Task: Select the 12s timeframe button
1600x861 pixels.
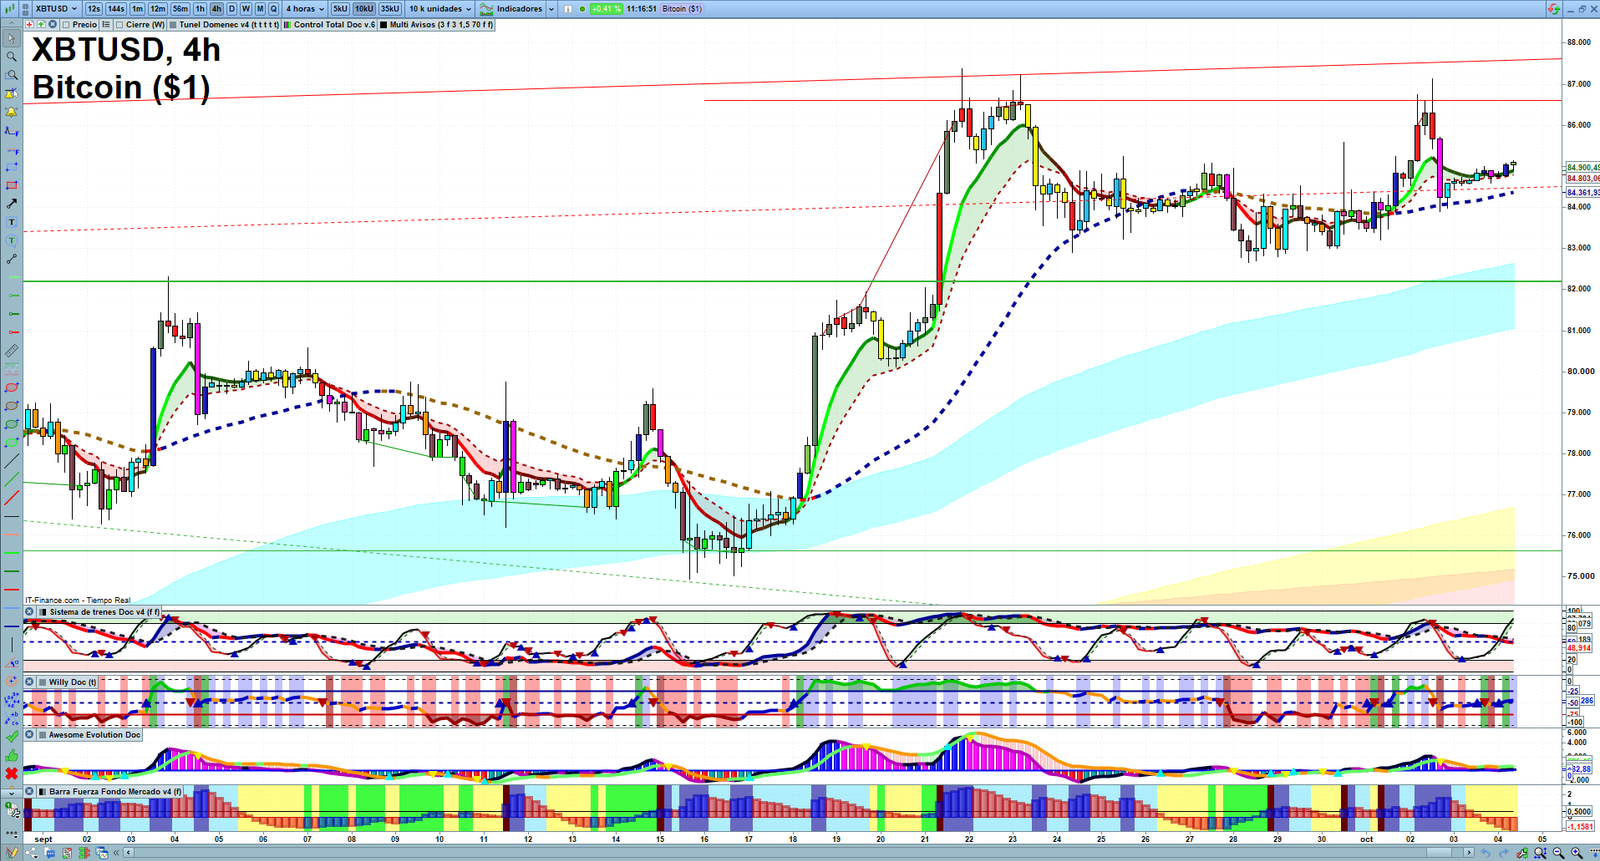Action: 94,9
